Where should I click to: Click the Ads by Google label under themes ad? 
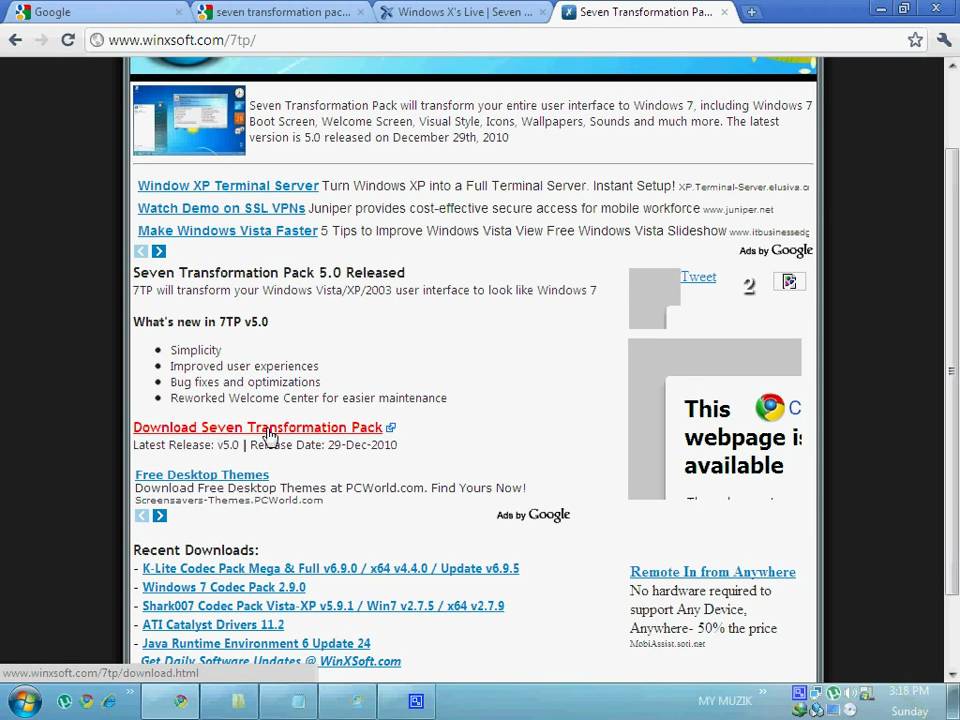pyautogui.click(x=533, y=515)
